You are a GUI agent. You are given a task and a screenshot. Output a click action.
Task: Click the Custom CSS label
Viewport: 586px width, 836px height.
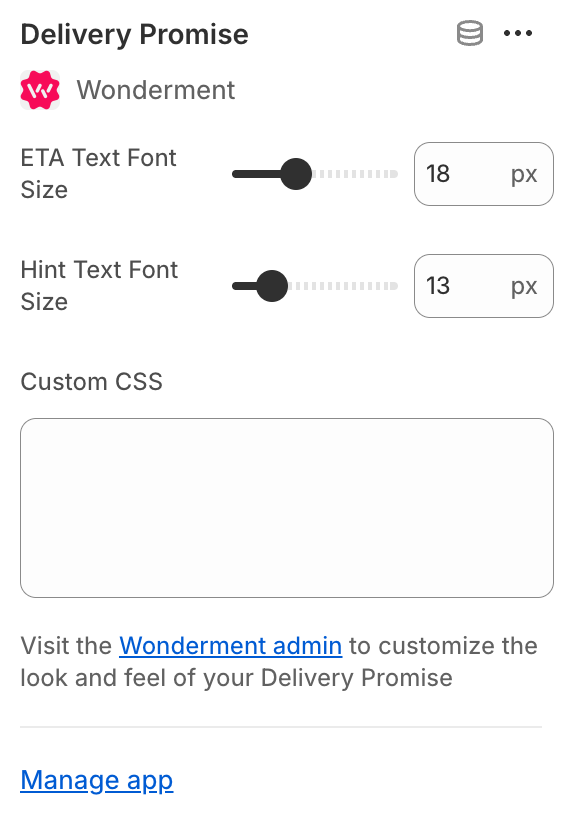coord(91,382)
